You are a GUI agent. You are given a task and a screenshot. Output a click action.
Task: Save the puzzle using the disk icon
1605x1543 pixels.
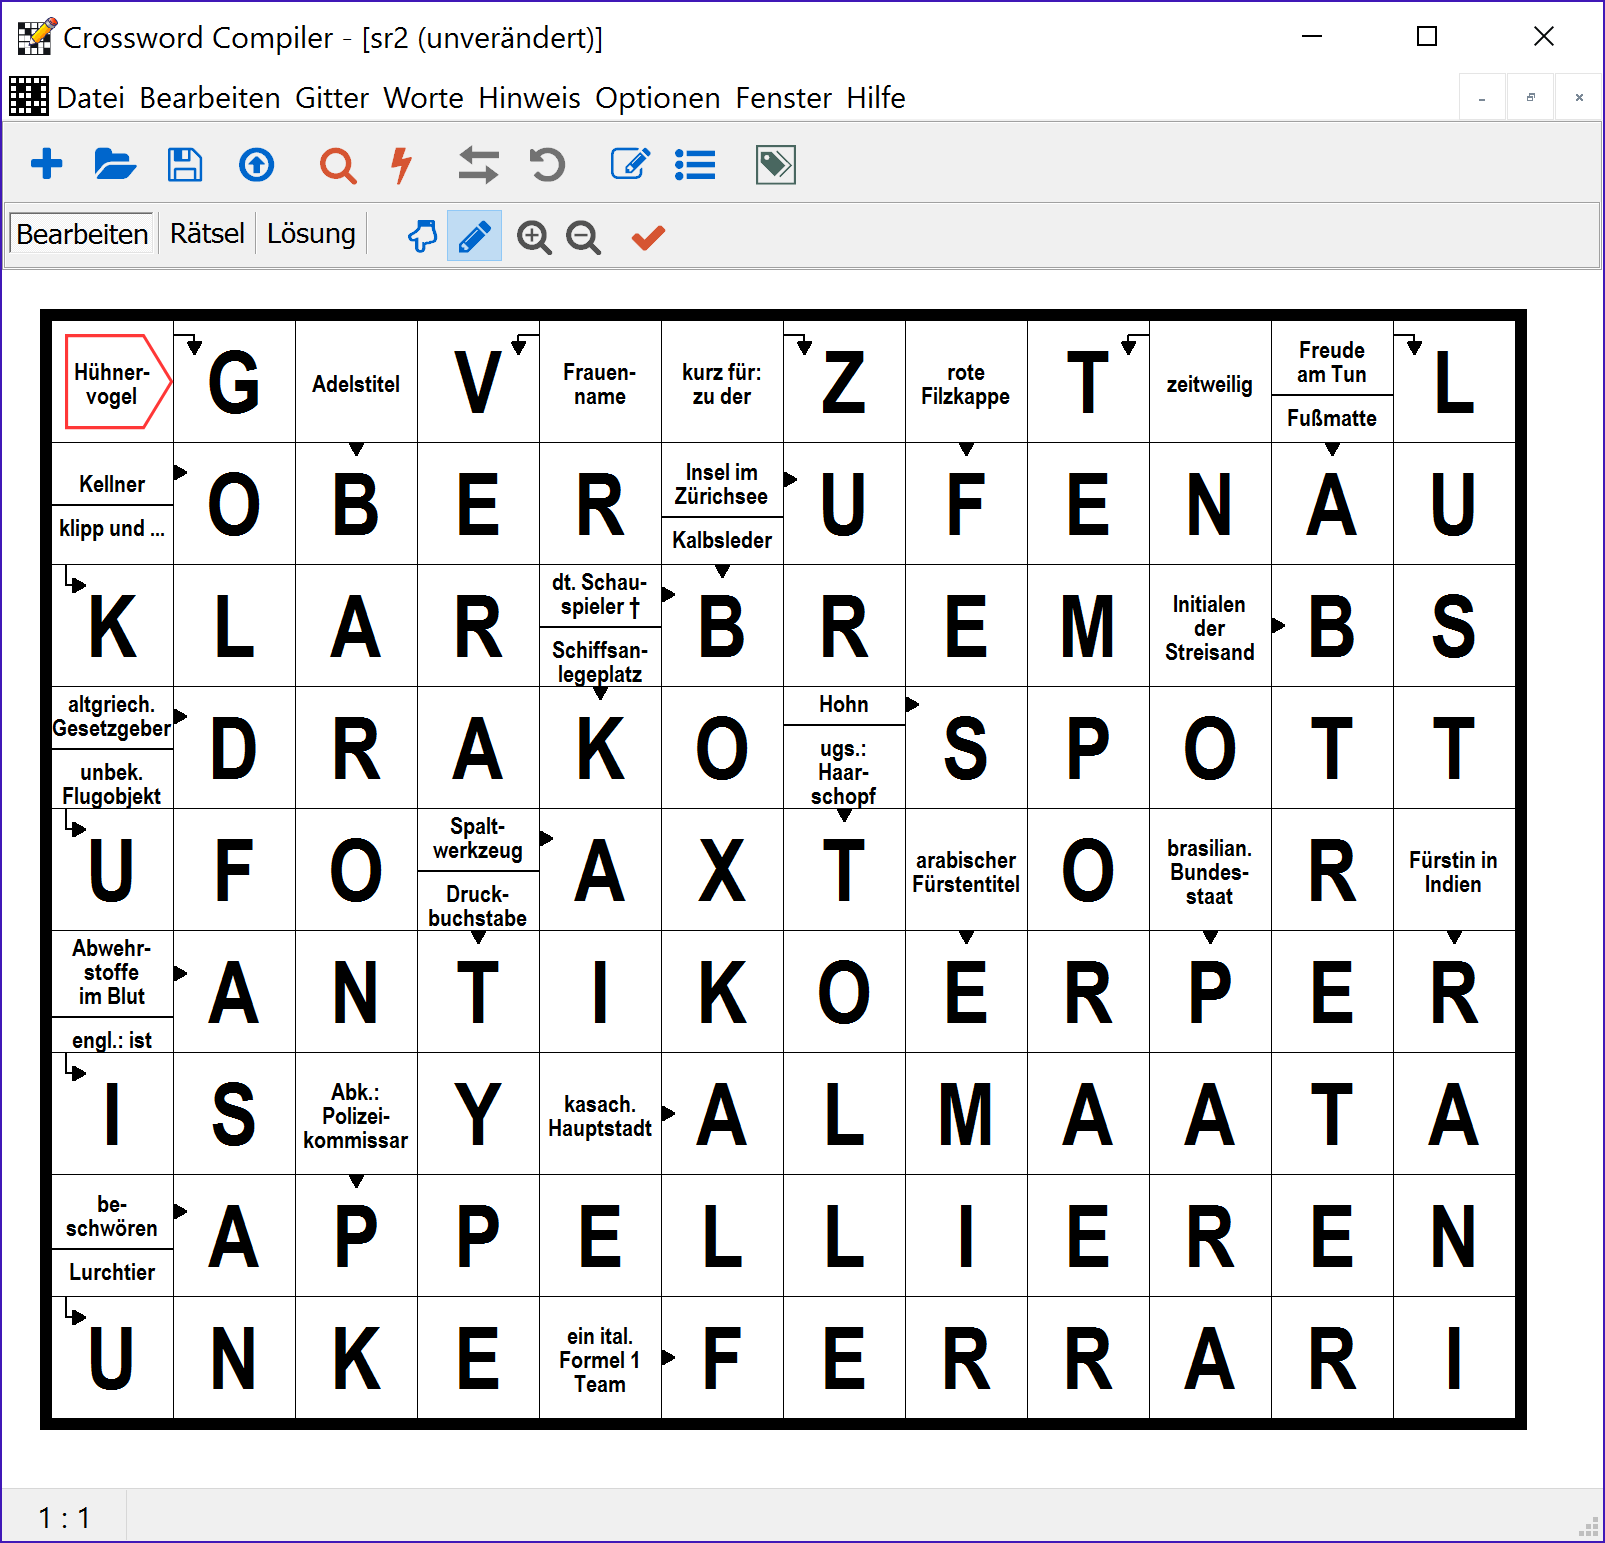pyautogui.click(x=184, y=164)
